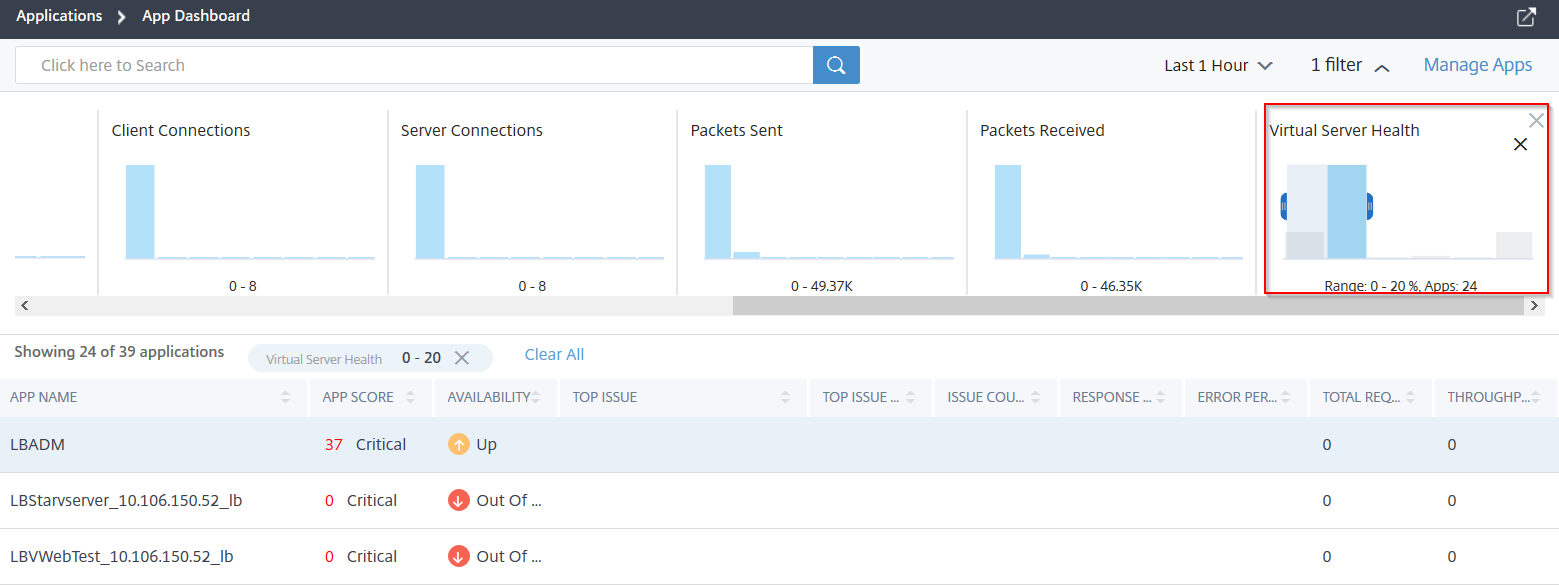Open the Manage Apps link
This screenshot has height=586, width=1559.
(x=1478, y=65)
